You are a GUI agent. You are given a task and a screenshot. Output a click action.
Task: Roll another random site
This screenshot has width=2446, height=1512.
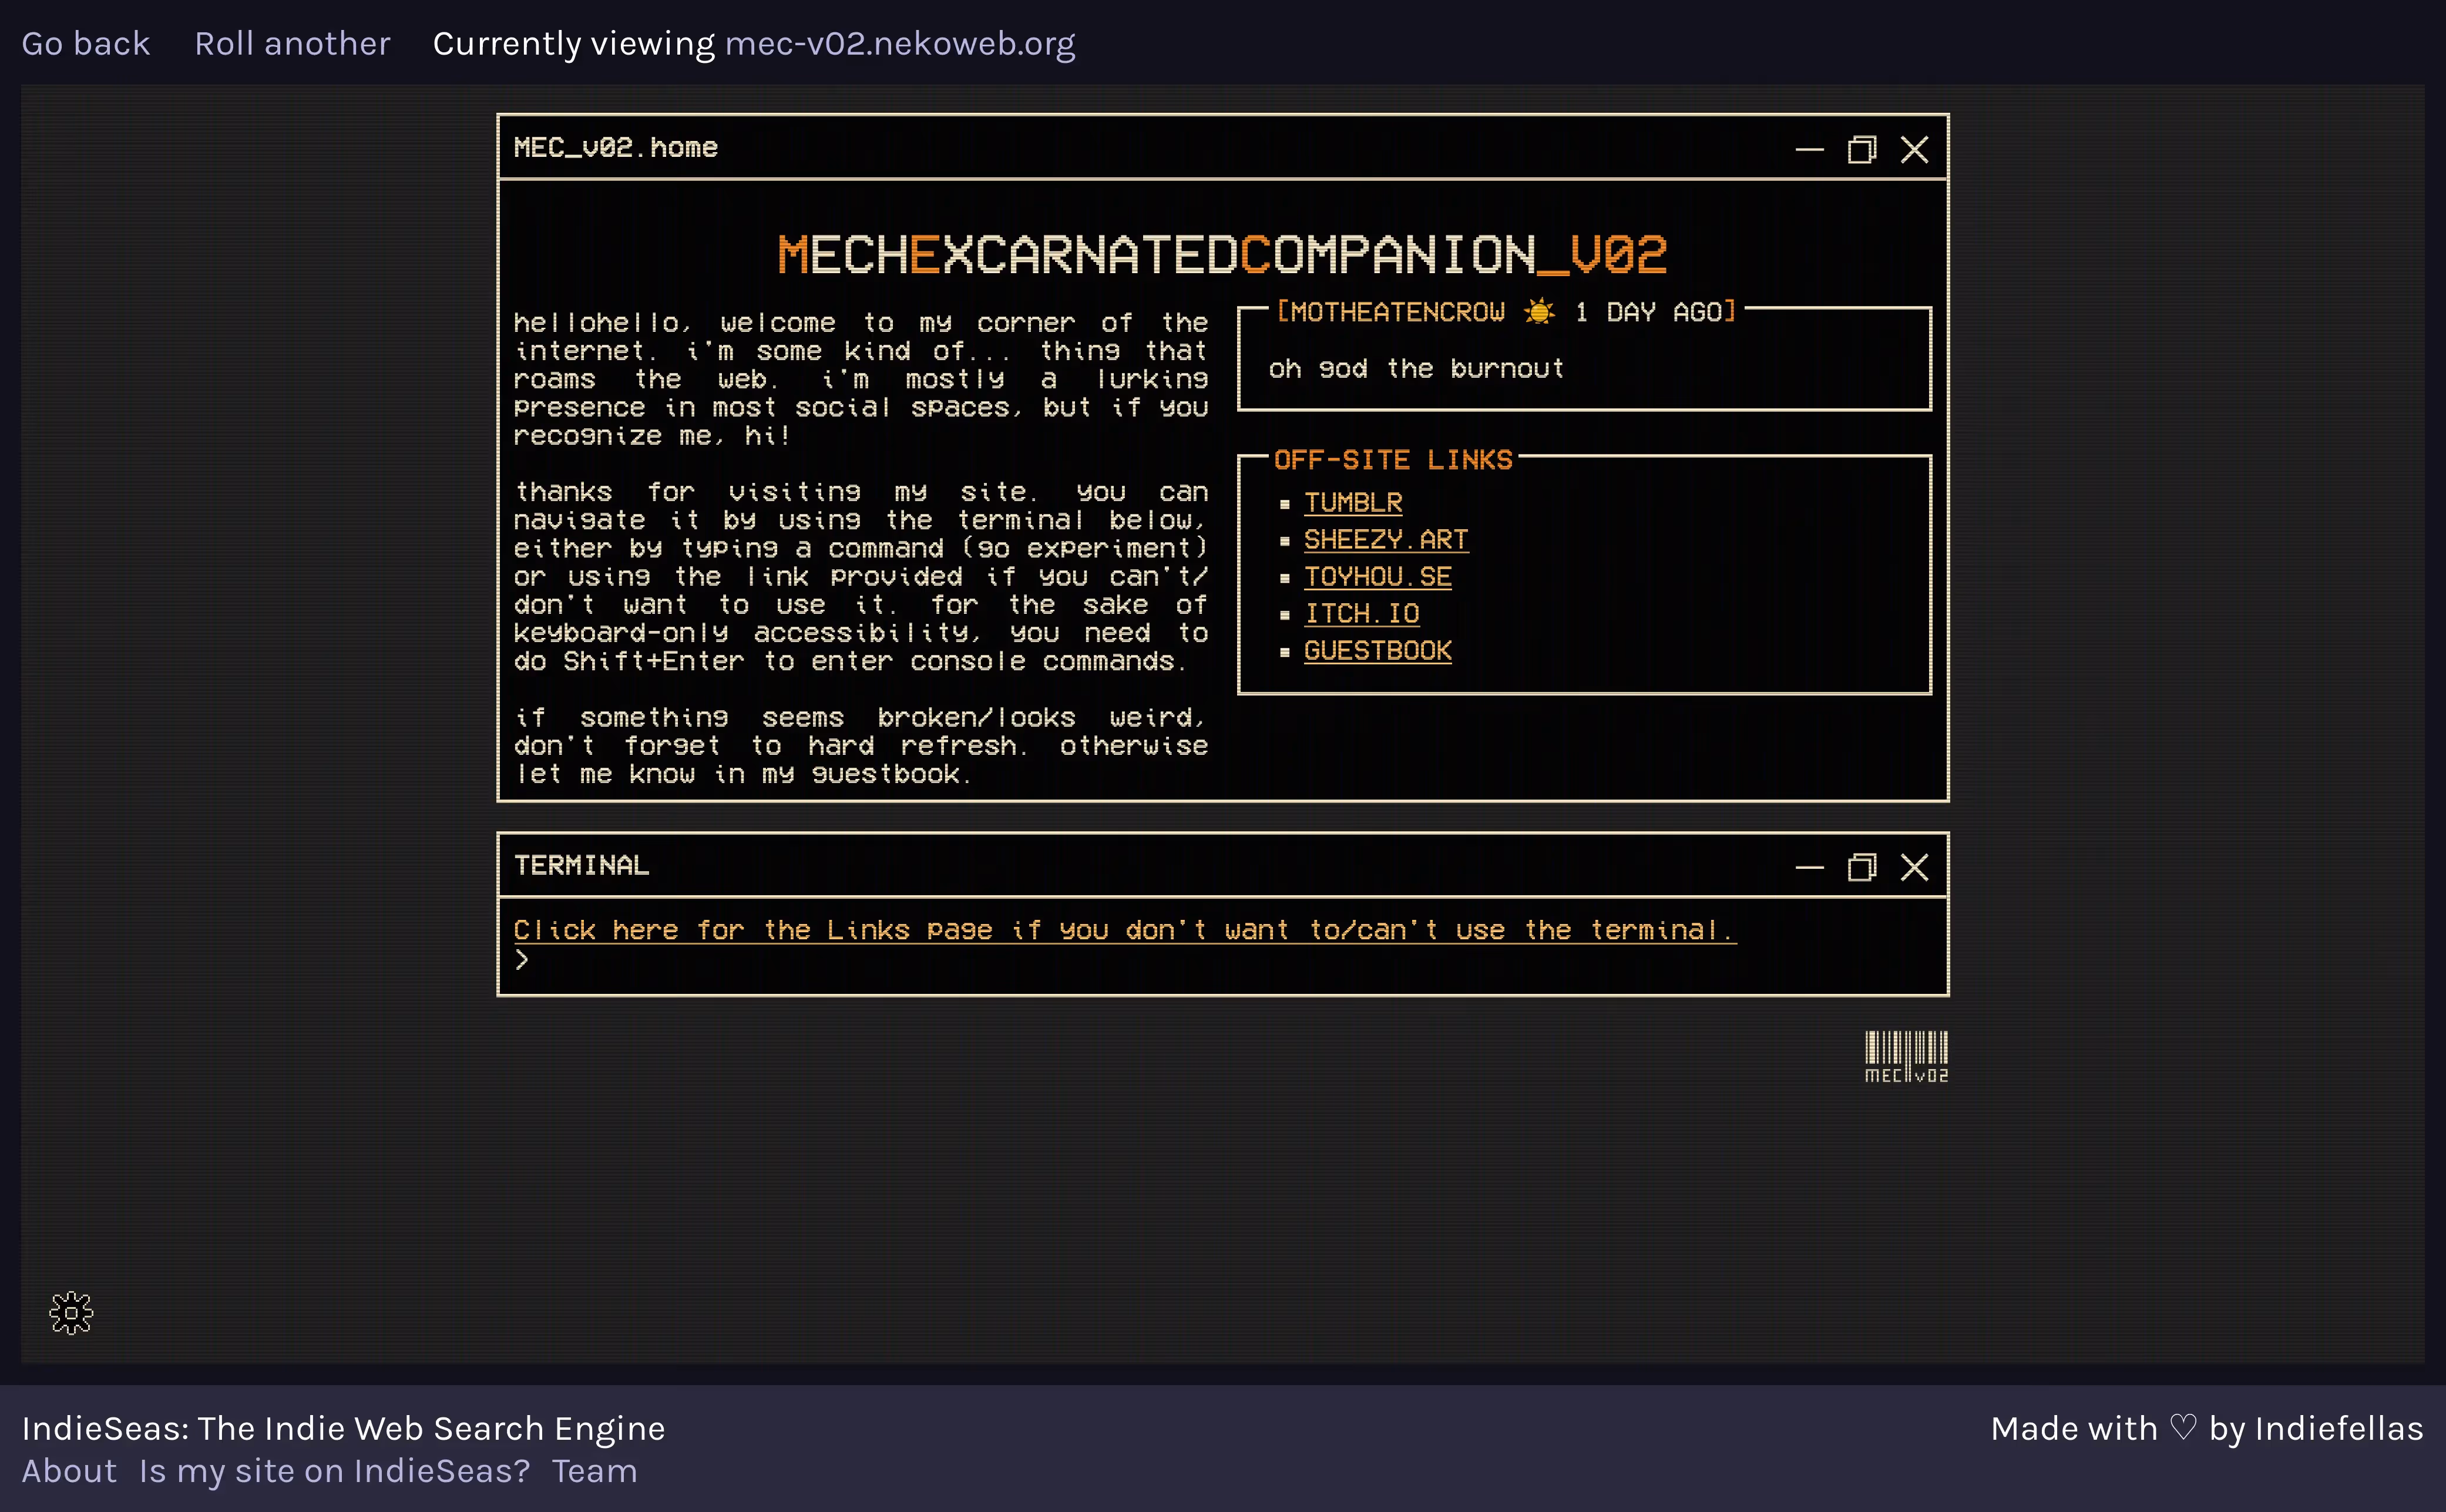292,43
